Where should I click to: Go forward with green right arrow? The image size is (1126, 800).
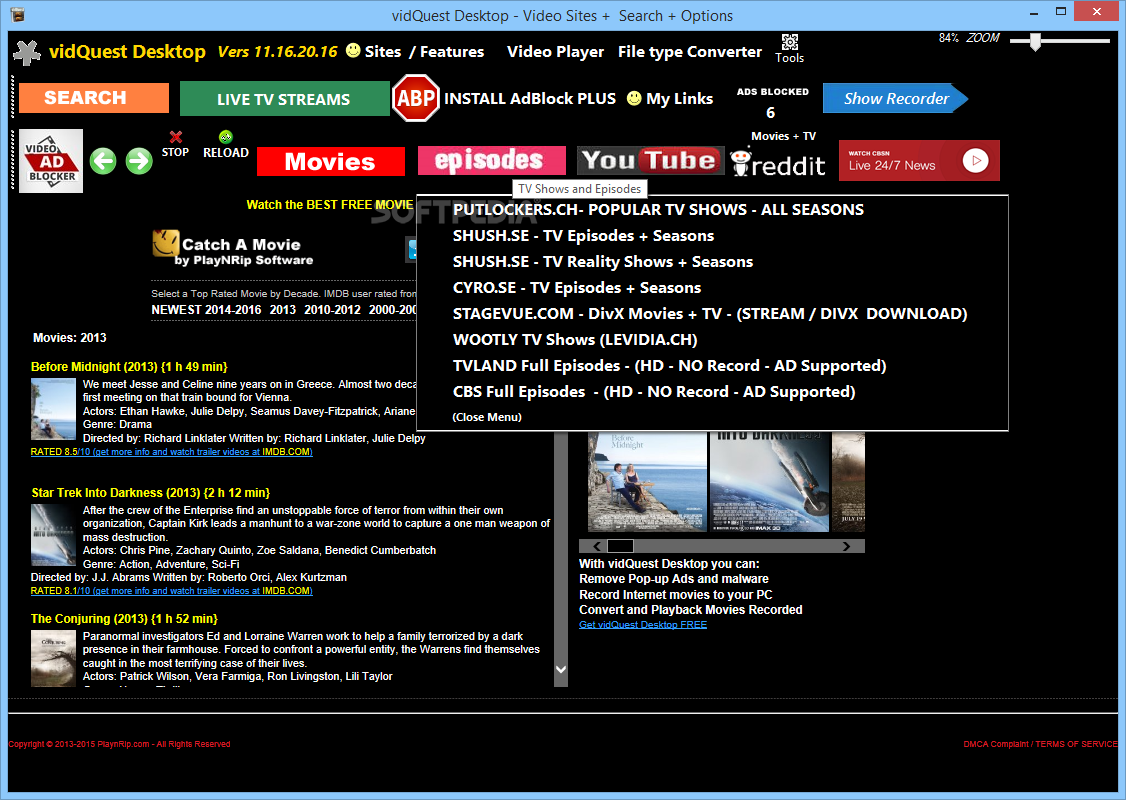click(139, 161)
